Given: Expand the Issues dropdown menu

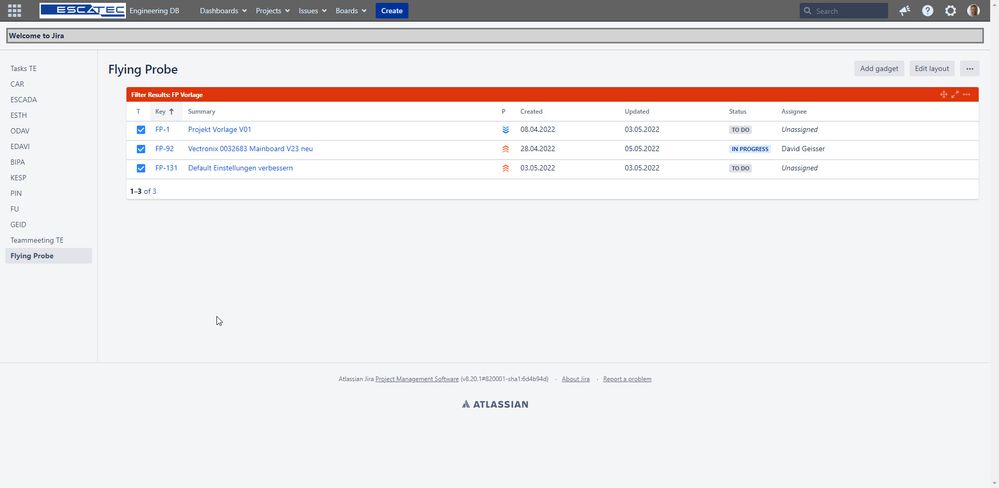Looking at the screenshot, I should [312, 11].
